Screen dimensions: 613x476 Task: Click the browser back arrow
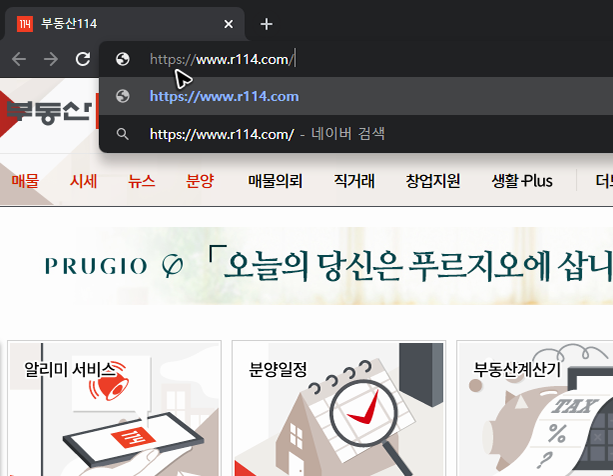click(x=19, y=59)
